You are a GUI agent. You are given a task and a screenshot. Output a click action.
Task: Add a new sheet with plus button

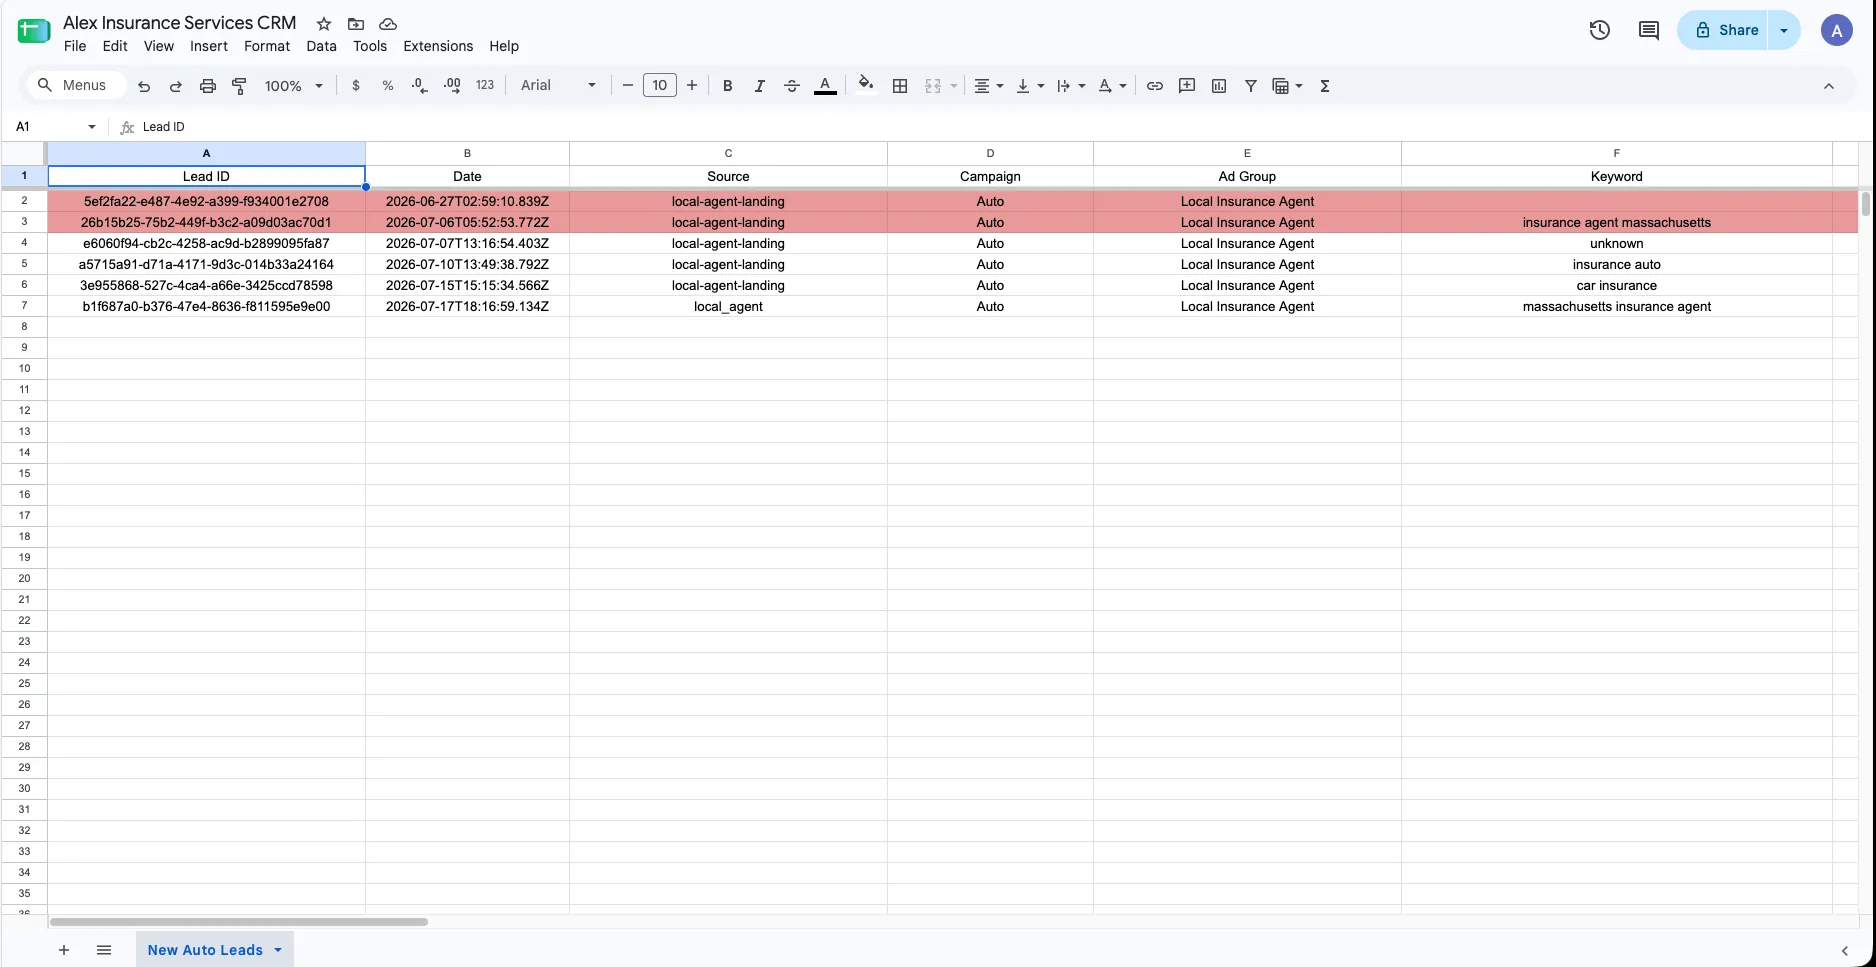click(64, 950)
